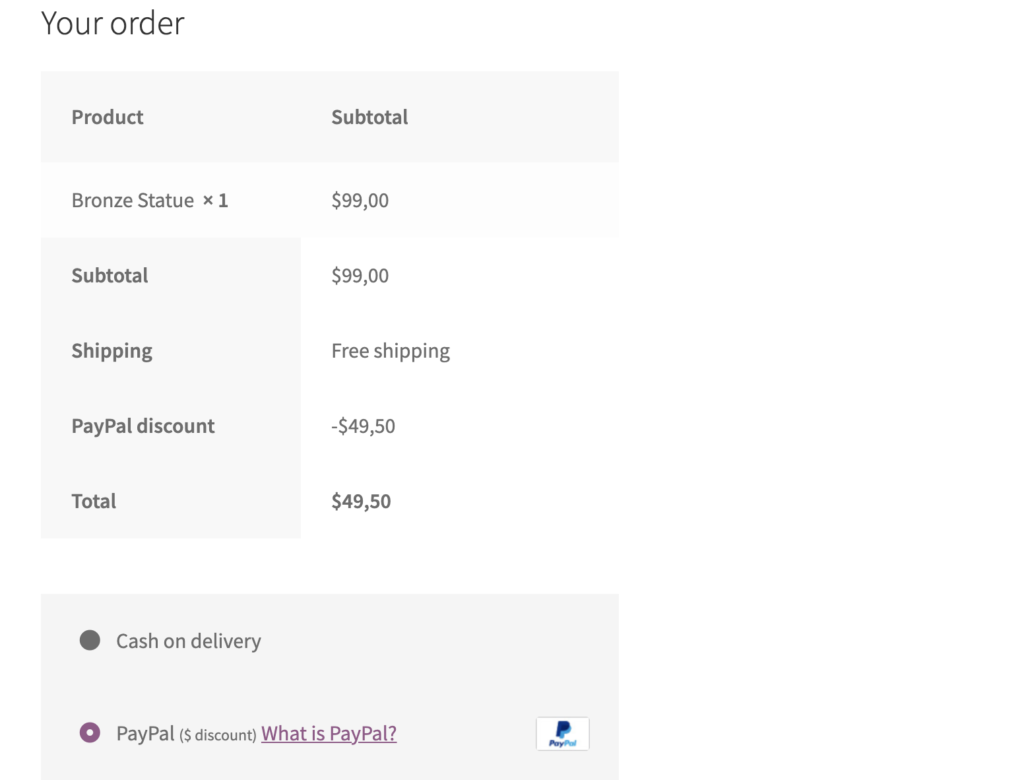Click the PayPal payment method label
Image resolution: width=1024 pixels, height=780 pixels.
(145, 734)
